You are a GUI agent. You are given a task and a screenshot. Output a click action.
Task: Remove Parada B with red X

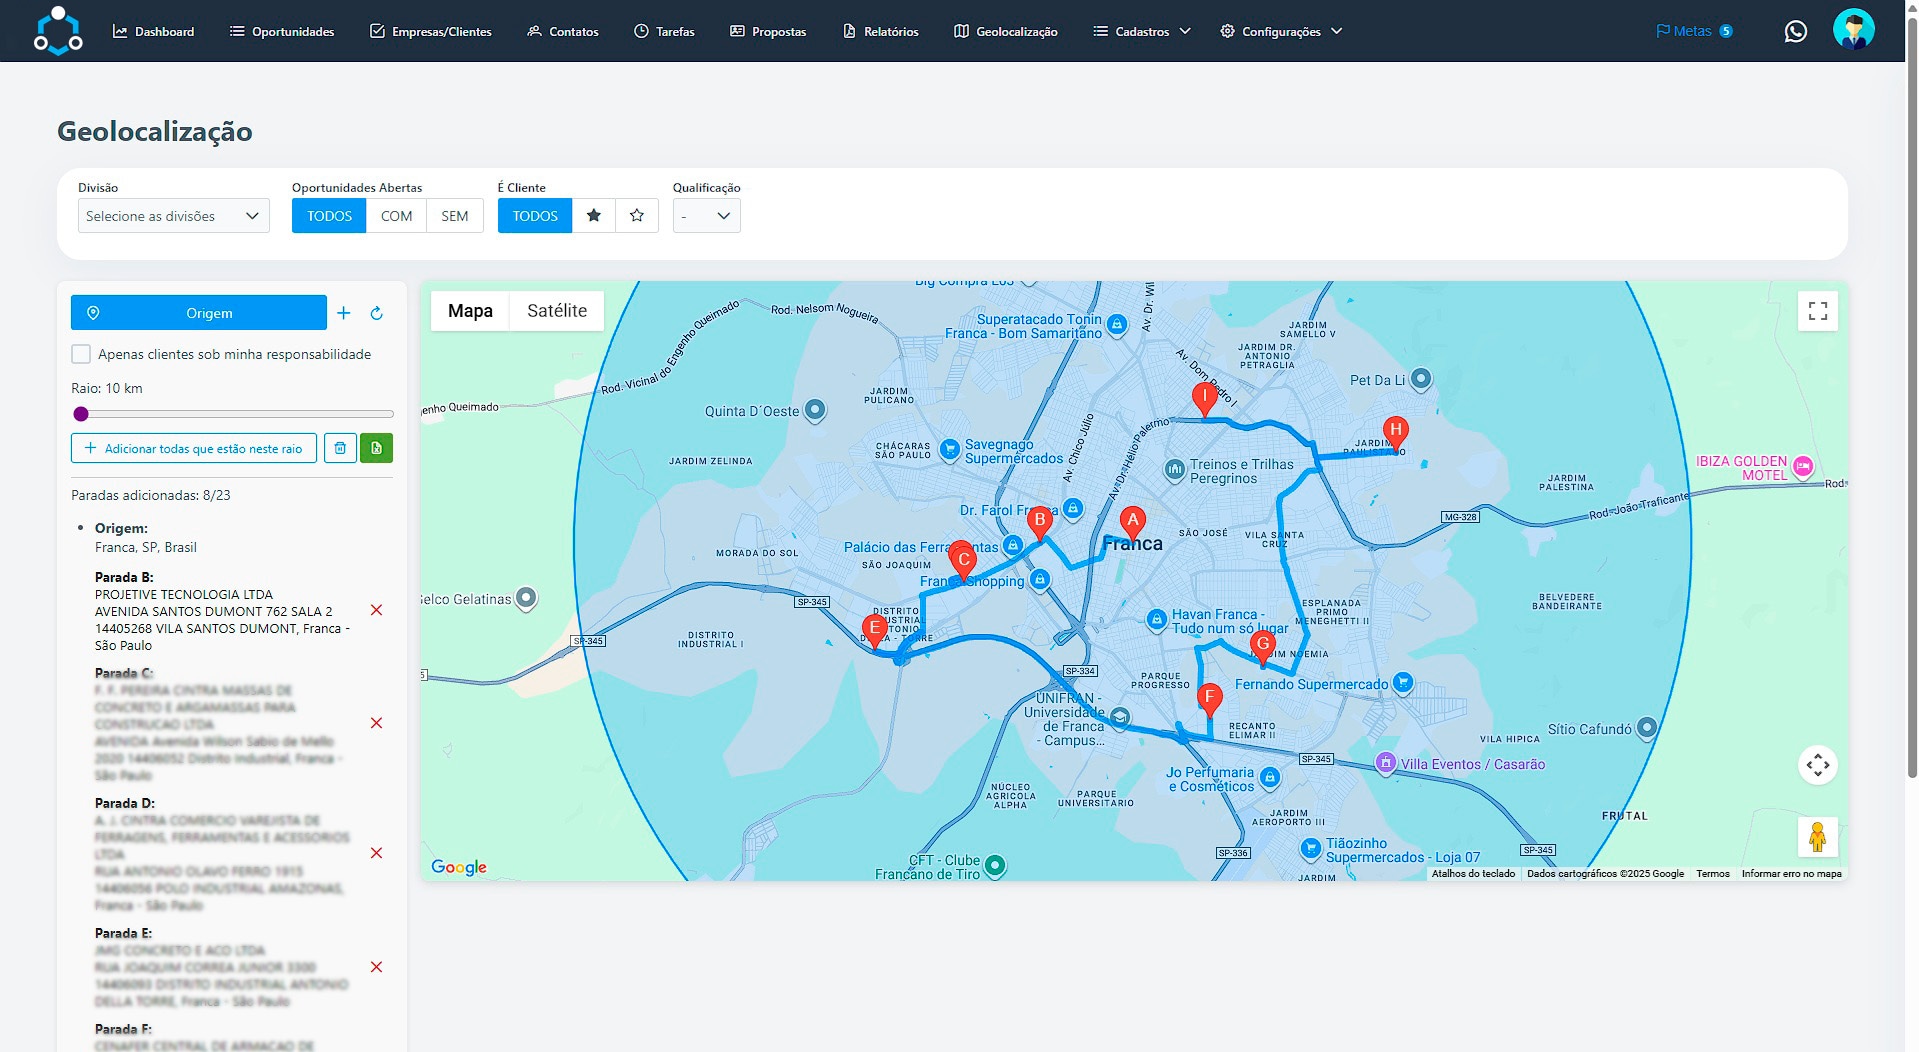[377, 610]
